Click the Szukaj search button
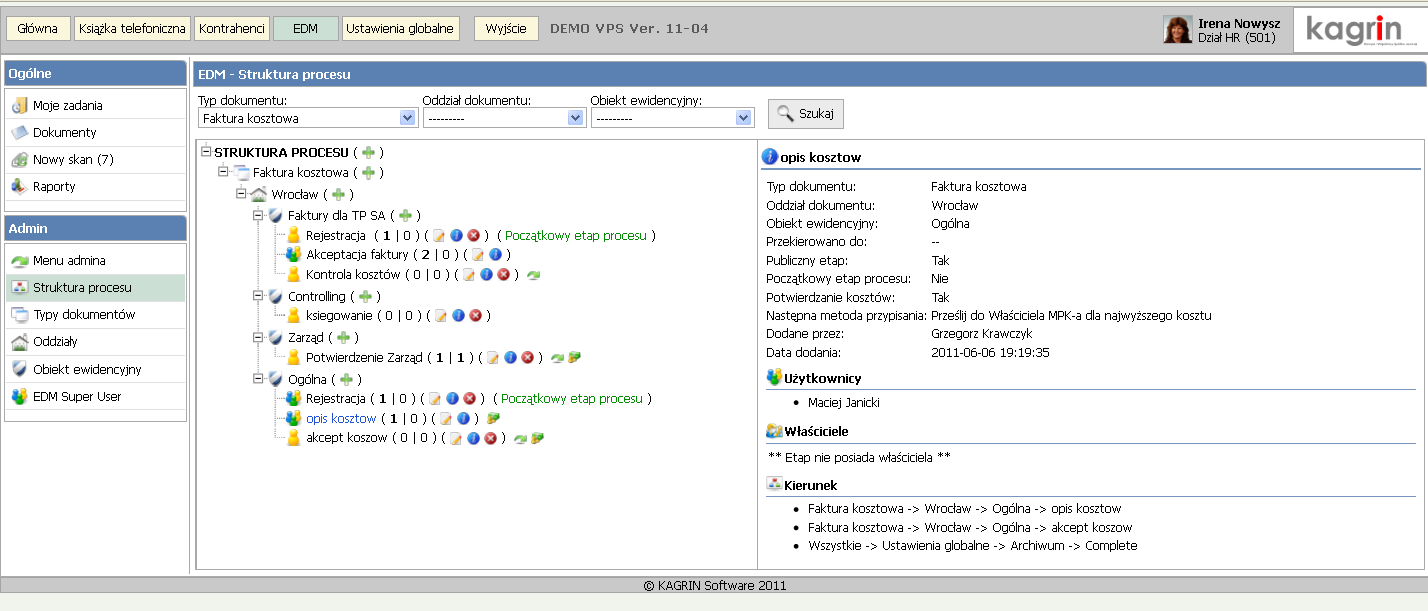The width and height of the screenshot is (1428, 611). coord(806,114)
